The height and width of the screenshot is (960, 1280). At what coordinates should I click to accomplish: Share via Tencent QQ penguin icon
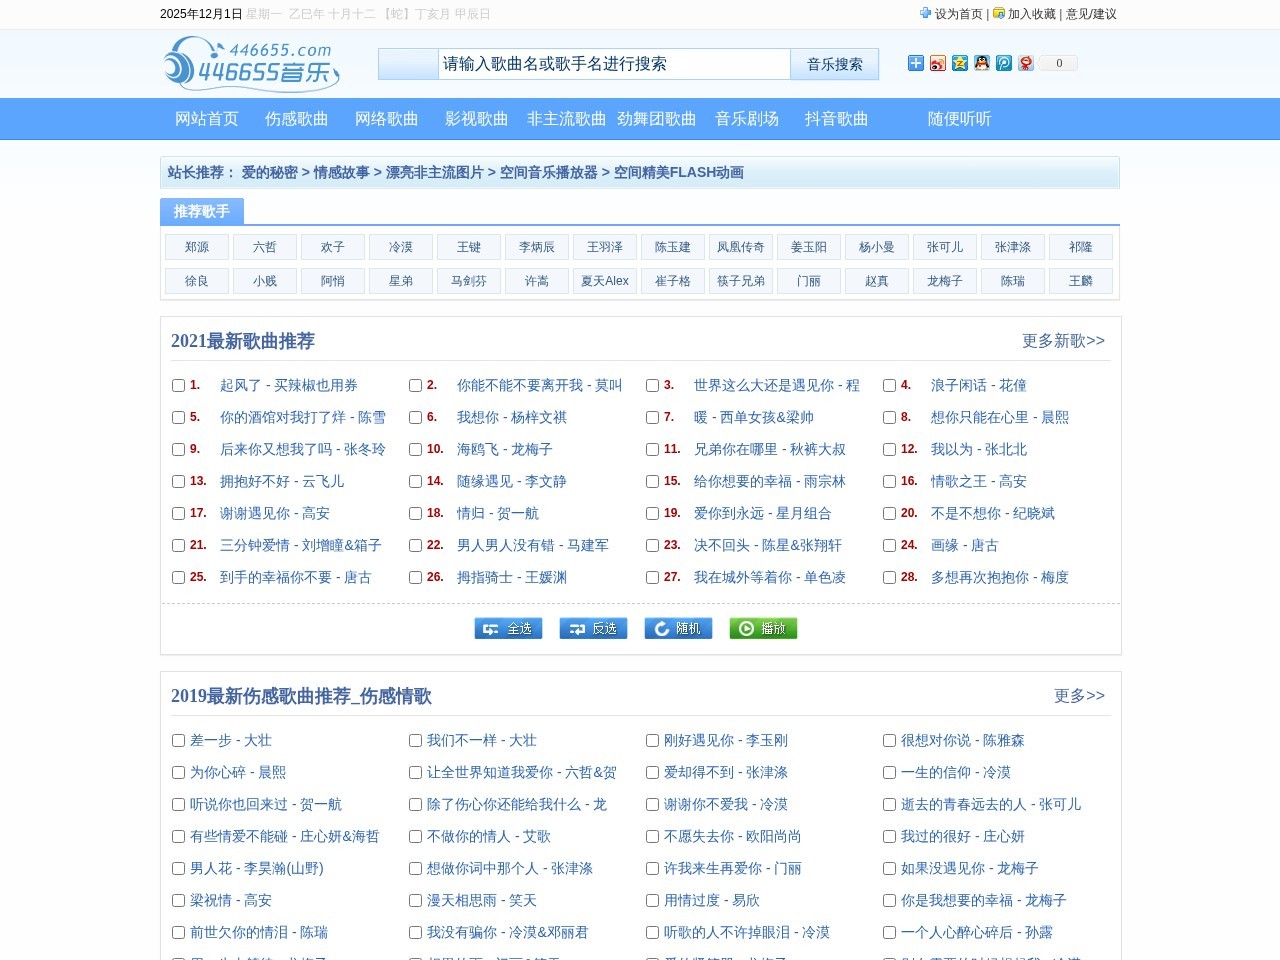coord(981,63)
